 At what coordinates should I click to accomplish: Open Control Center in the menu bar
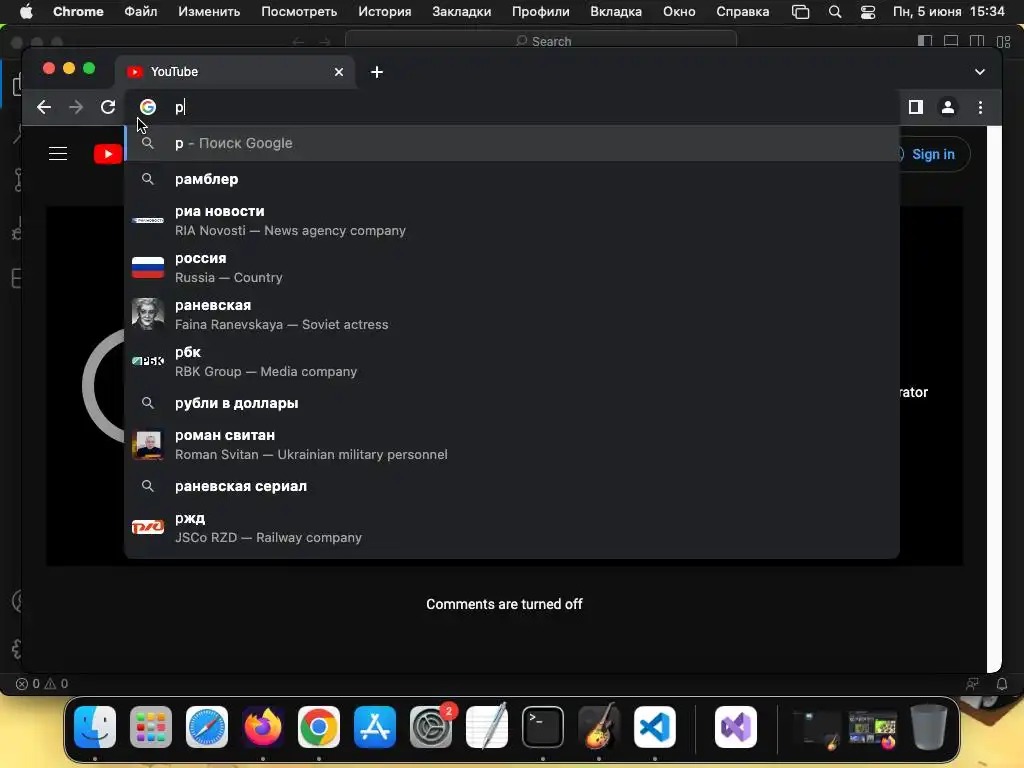[867, 12]
